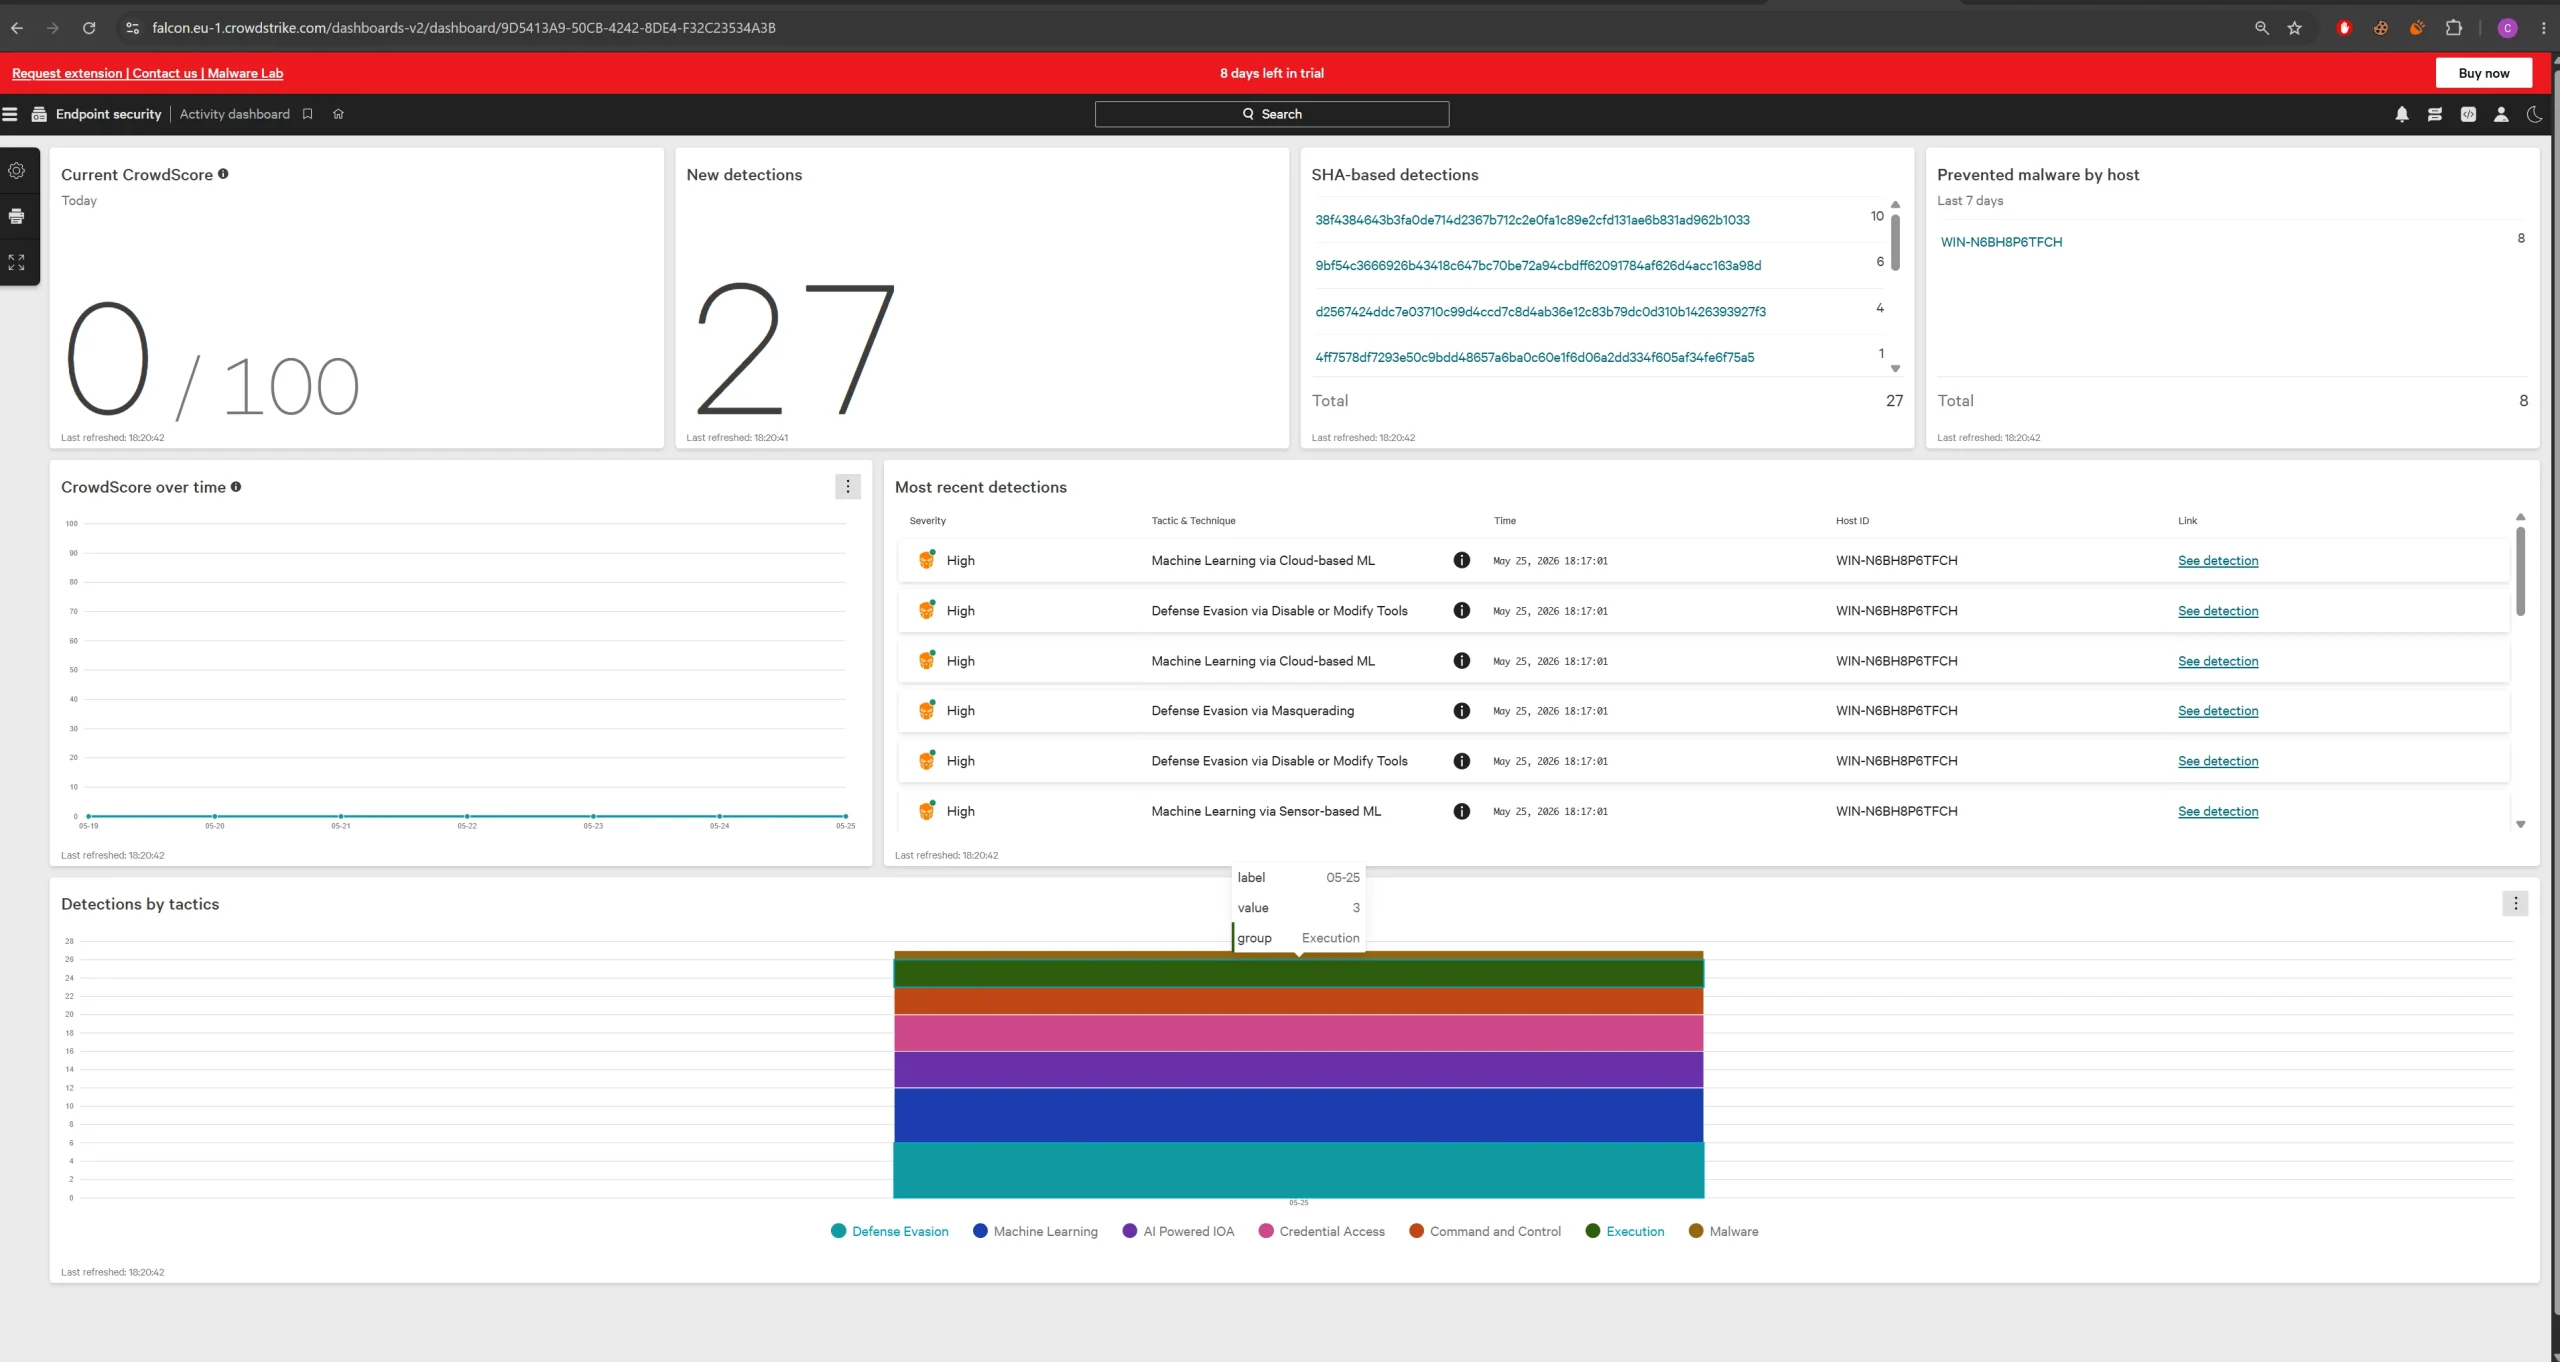Click blue Machine Learning bar segment
Viewport: 2560px width, 1362px height.
tap(1298, 1115)
